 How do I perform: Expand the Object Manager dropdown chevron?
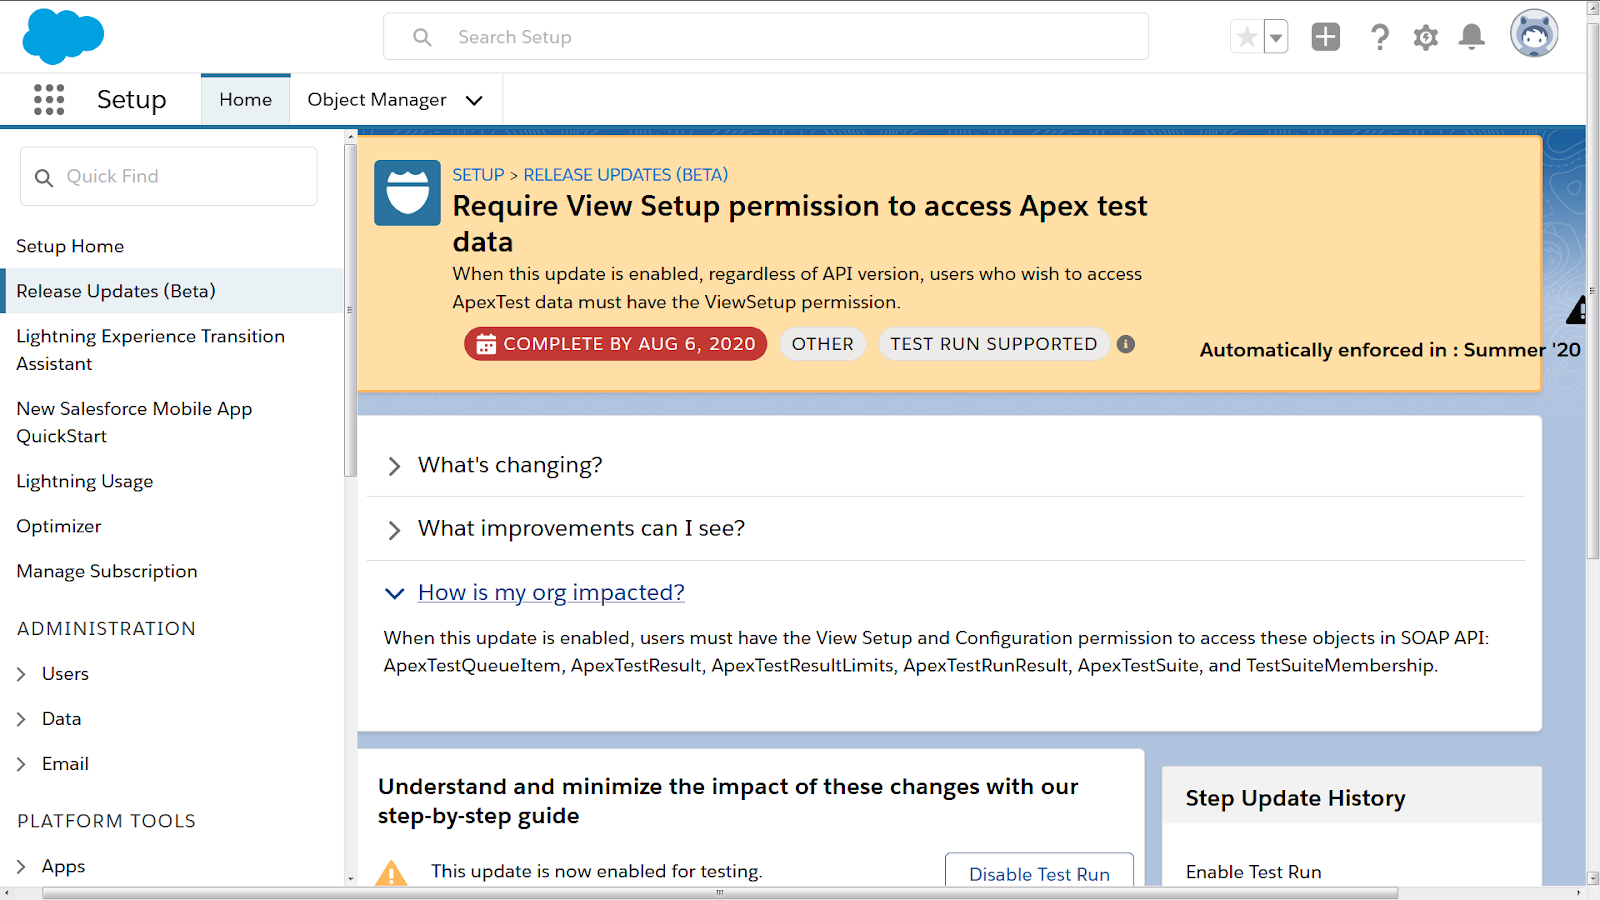coord(474,100)
